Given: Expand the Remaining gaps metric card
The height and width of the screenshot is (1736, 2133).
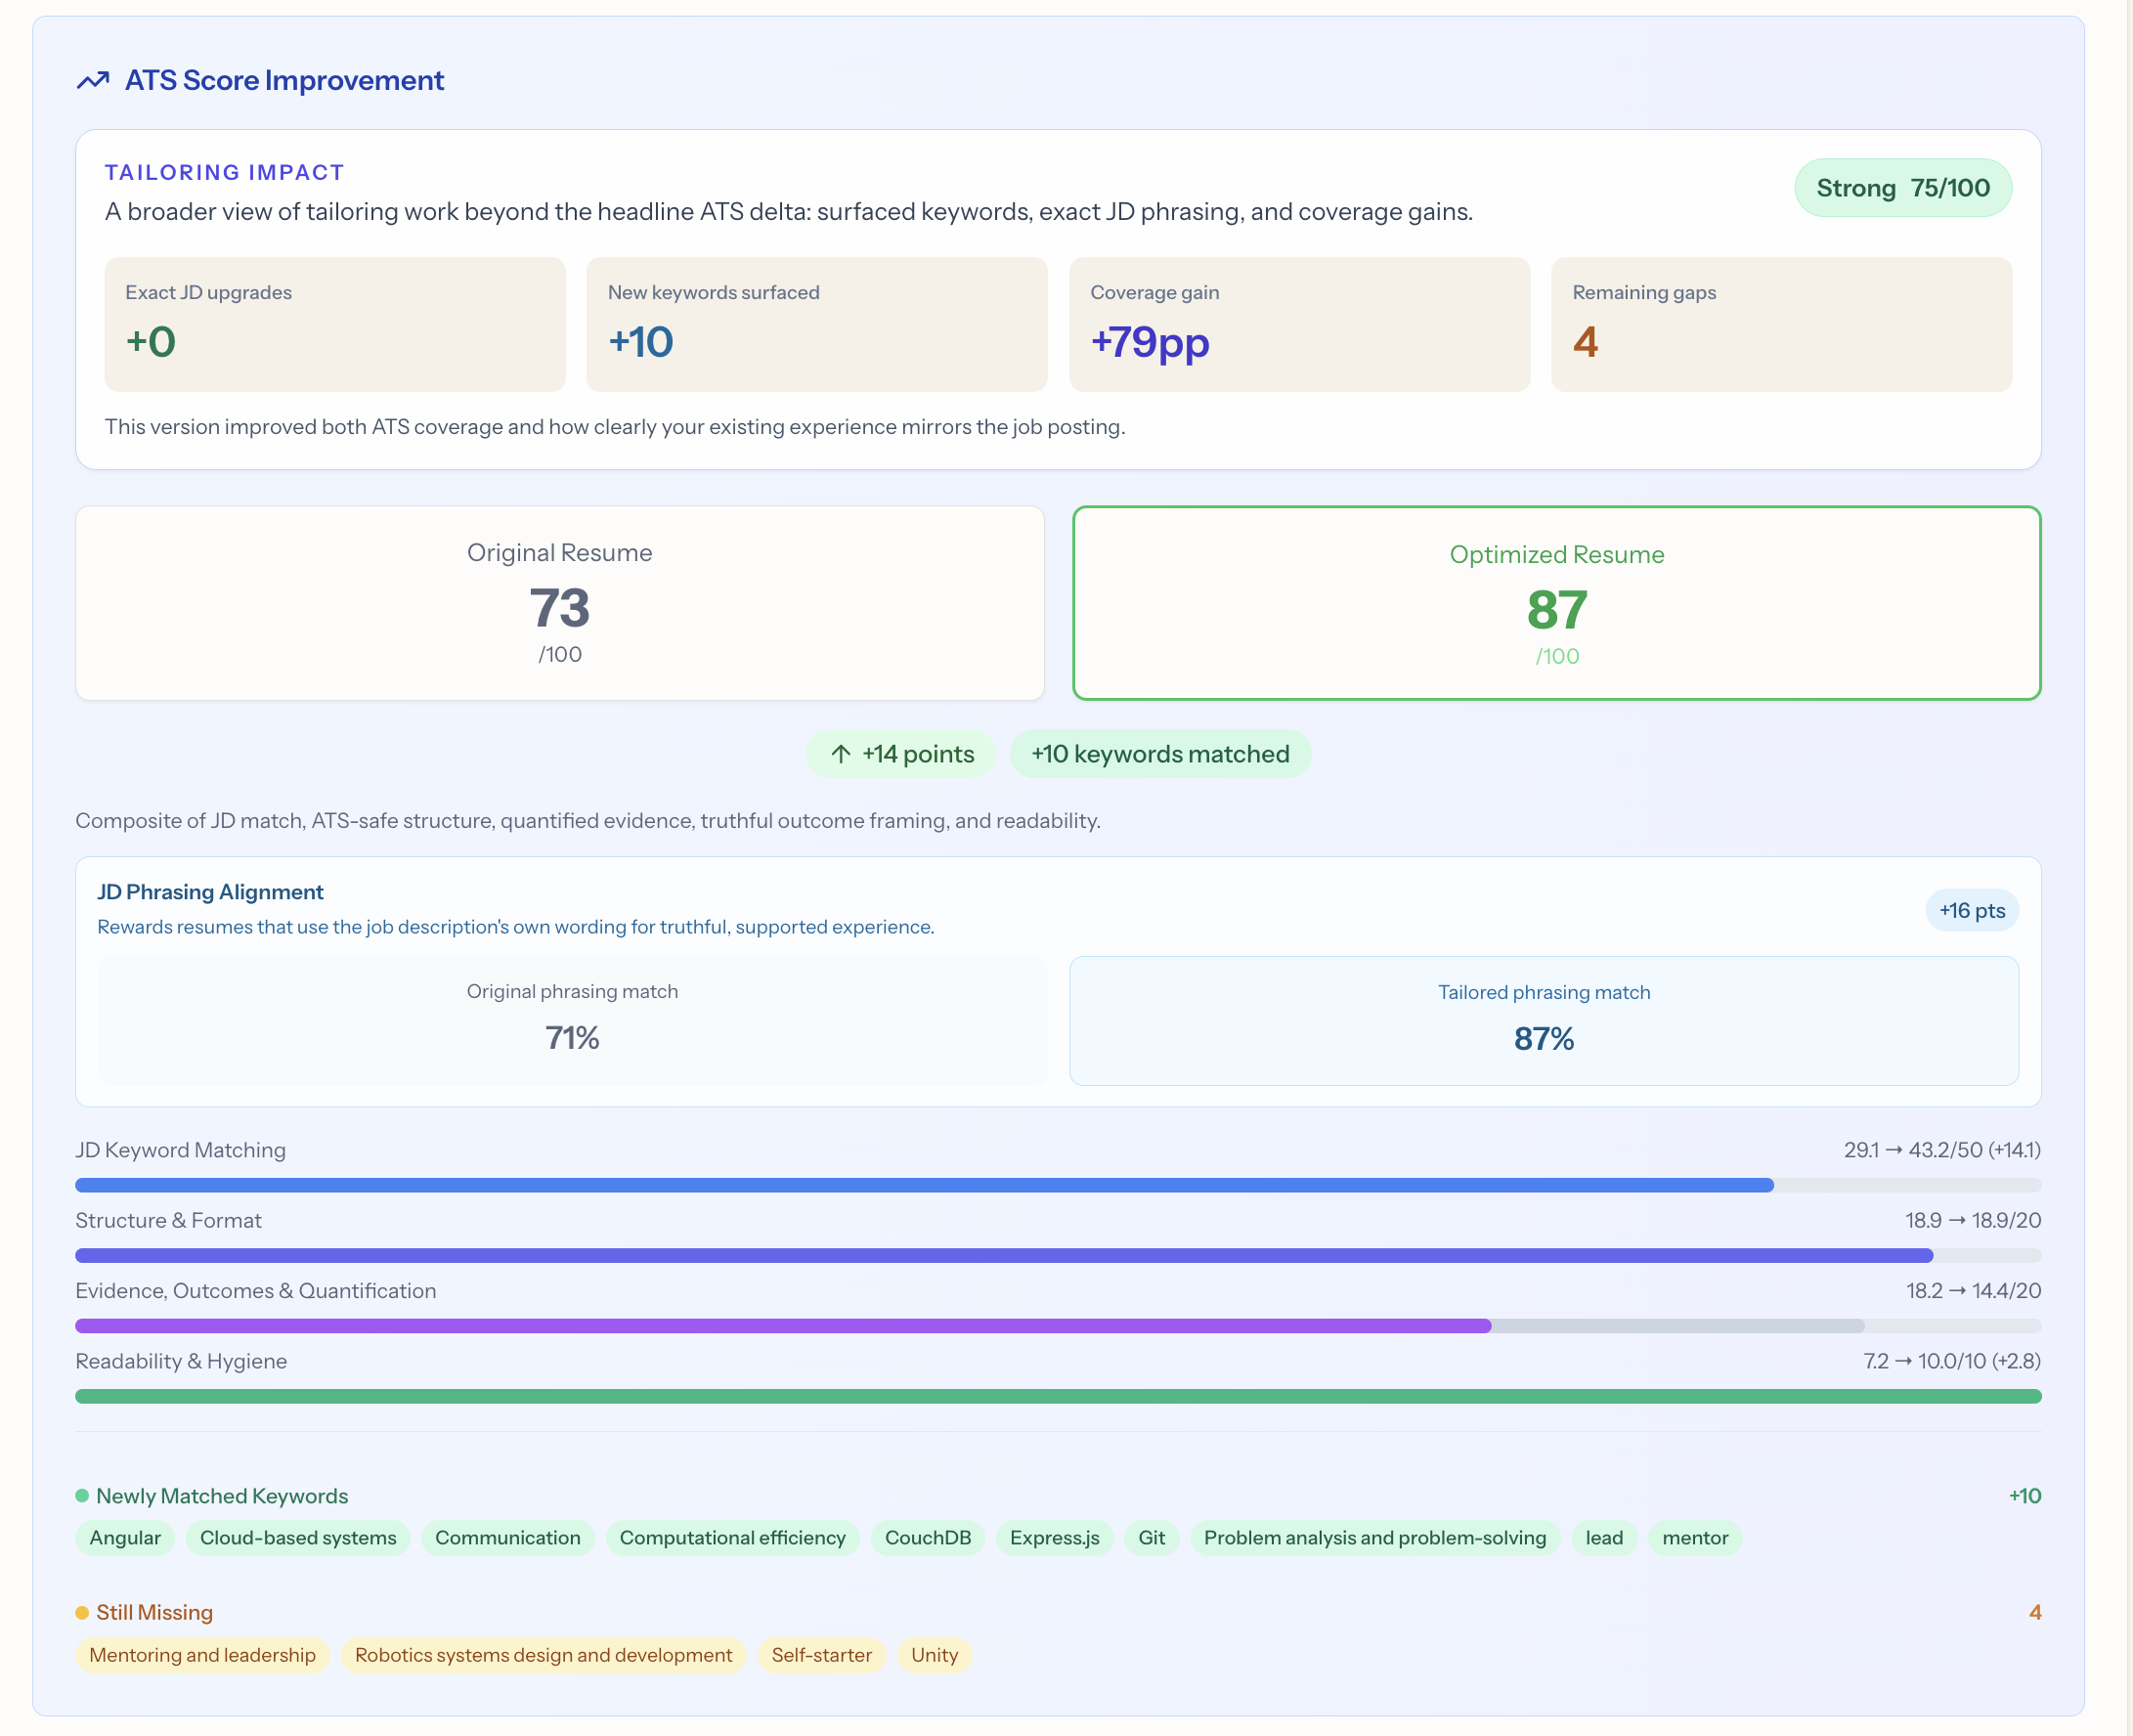Looking at the screenshot, I should [1781, 324].
